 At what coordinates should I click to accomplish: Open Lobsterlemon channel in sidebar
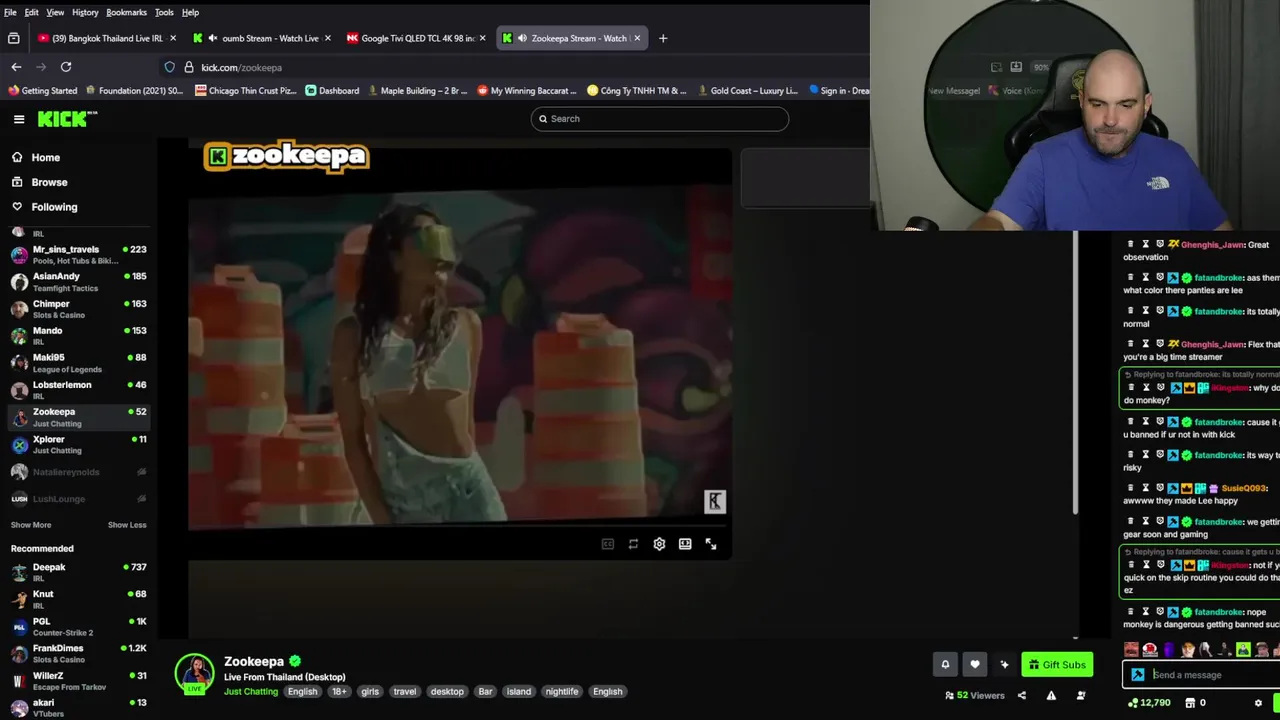tap(78, 390)
